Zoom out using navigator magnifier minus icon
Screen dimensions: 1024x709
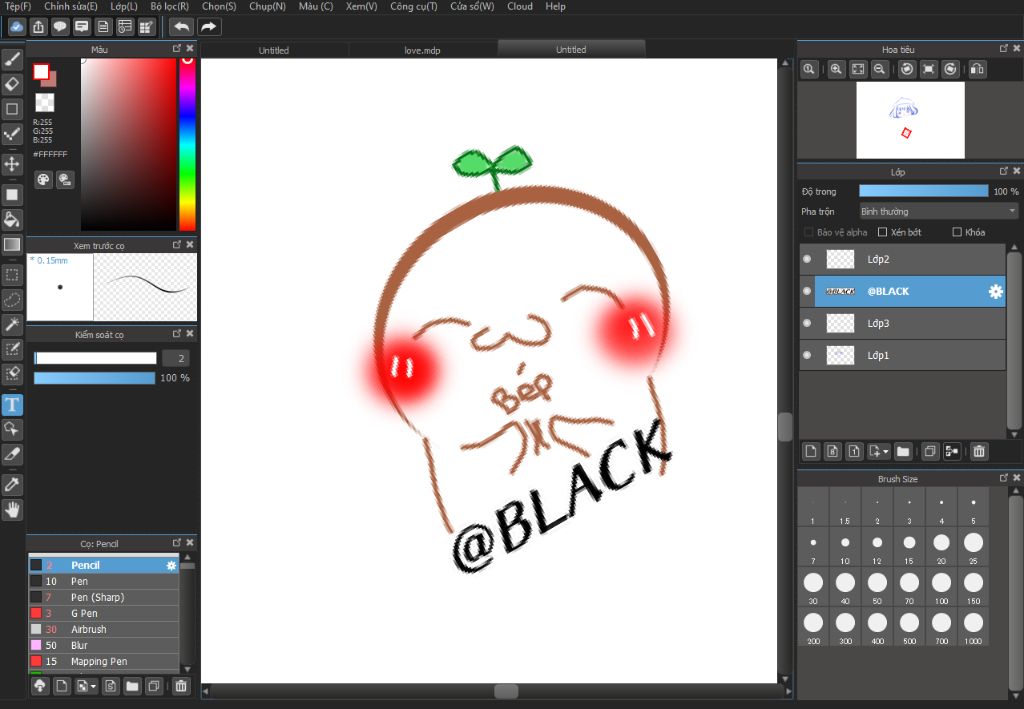[x=880, y=69]
